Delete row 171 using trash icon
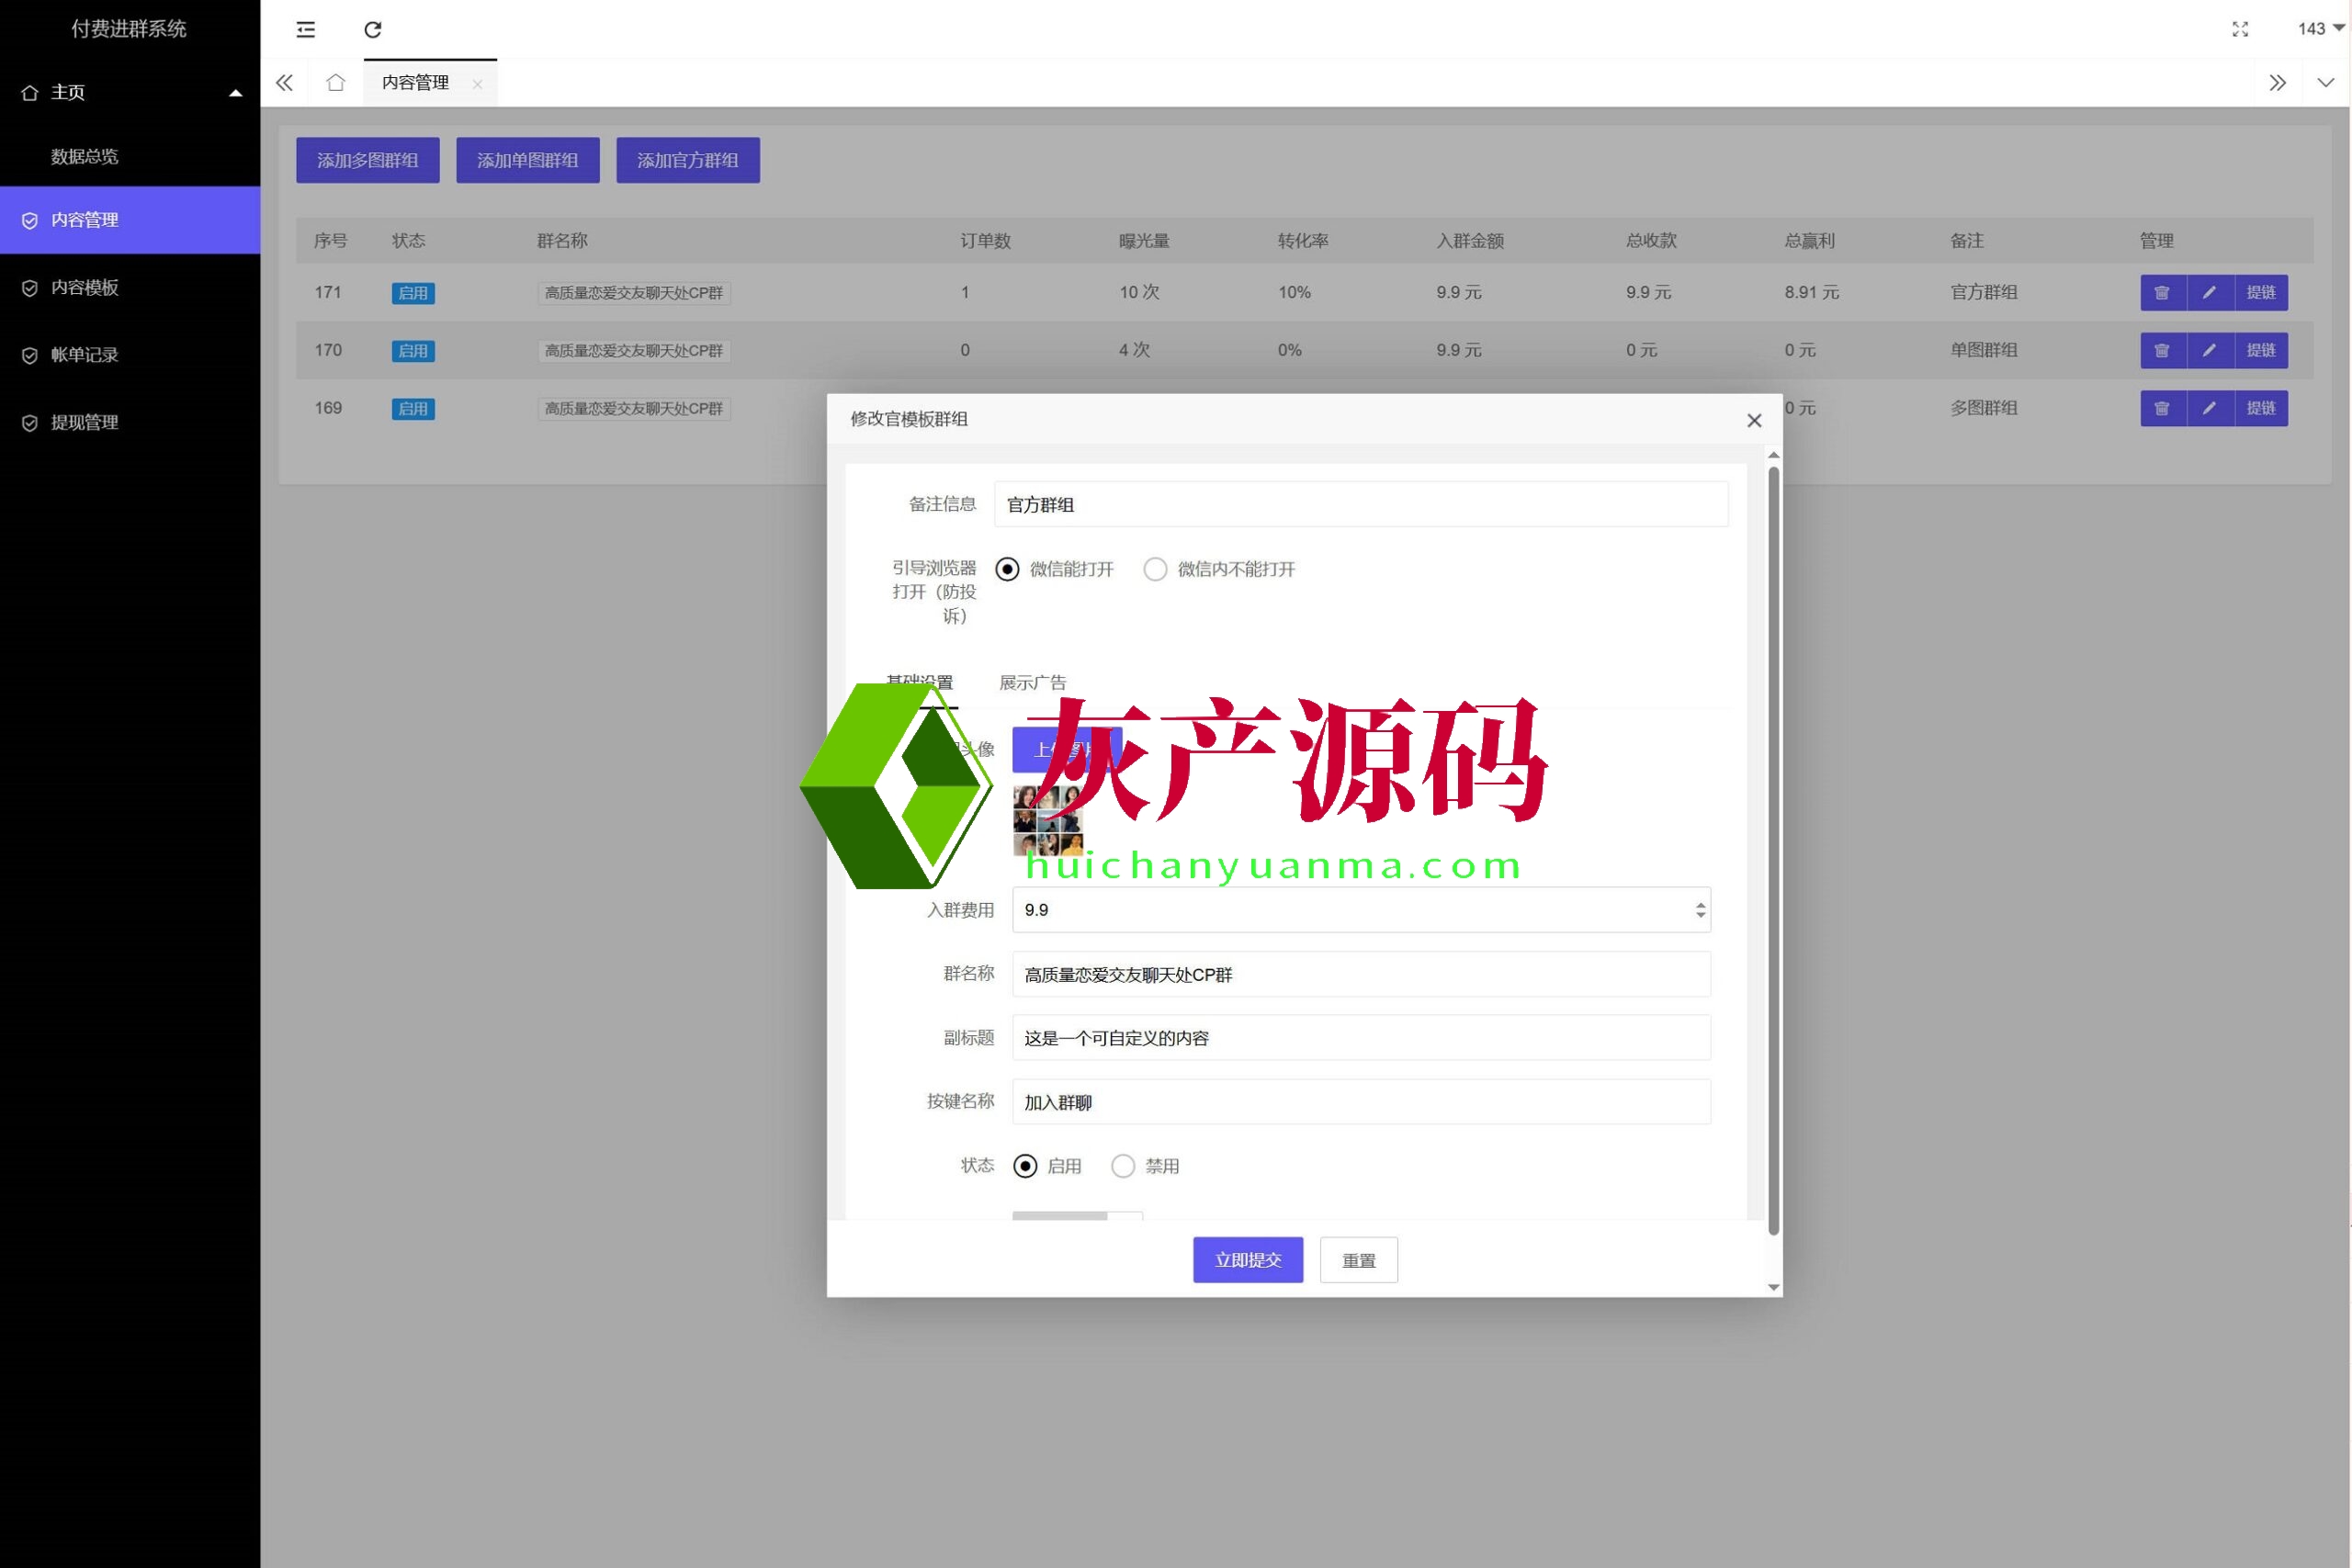Image resolution: width=2352 pixels, height=1568 pixels. [x=2162, y=293]
